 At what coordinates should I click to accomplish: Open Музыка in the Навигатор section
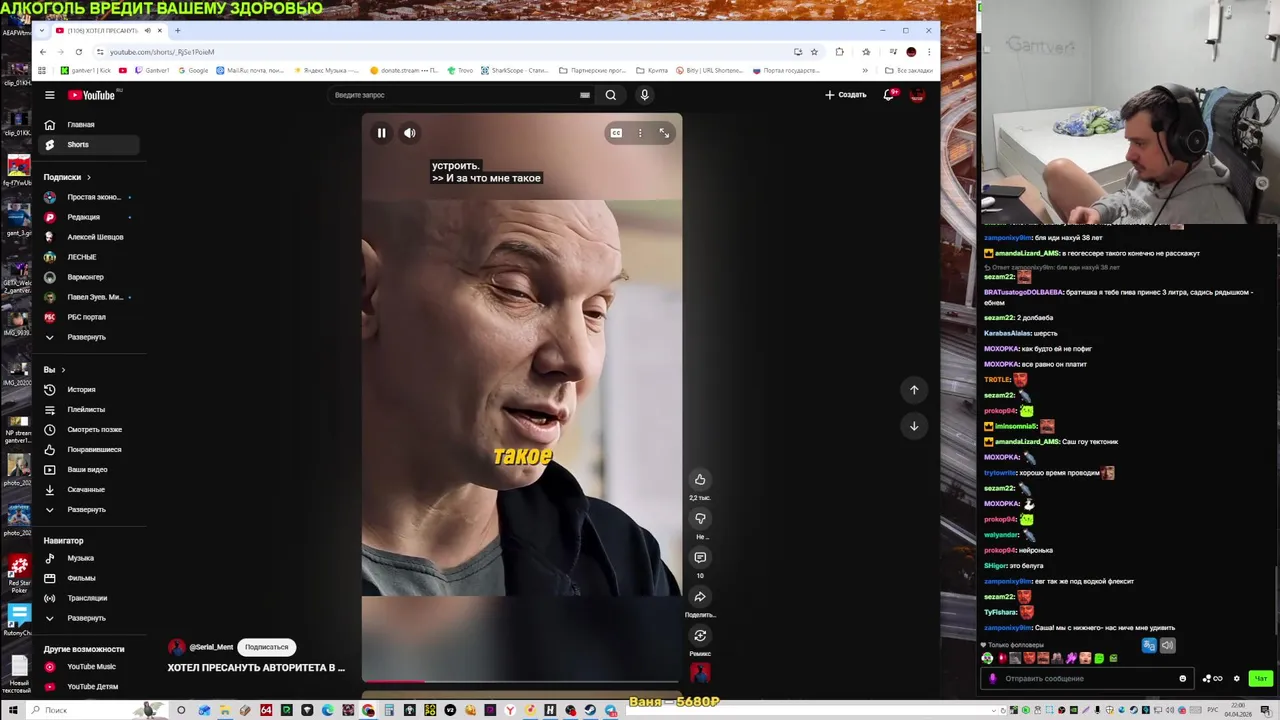[90, 558]
